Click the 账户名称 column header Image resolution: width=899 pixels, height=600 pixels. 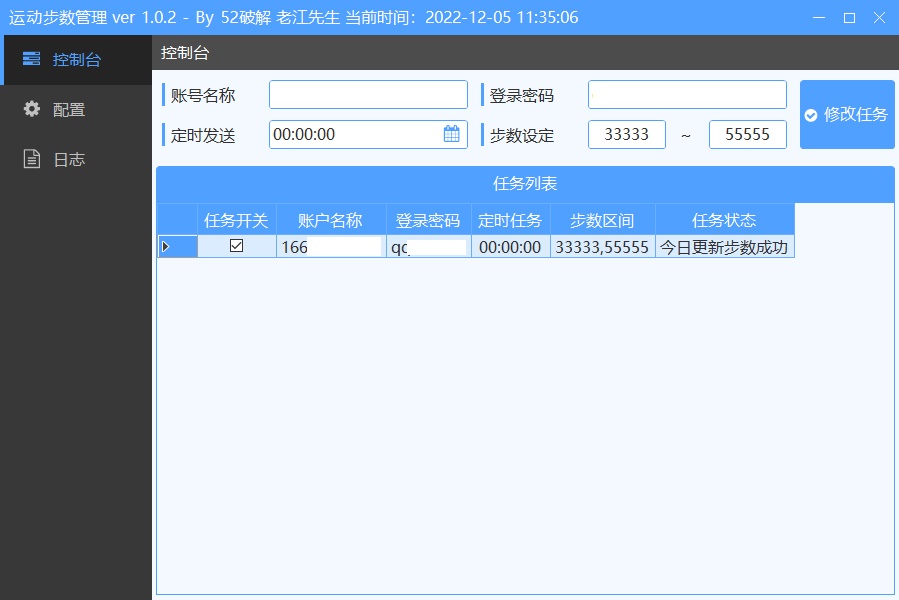330,220
